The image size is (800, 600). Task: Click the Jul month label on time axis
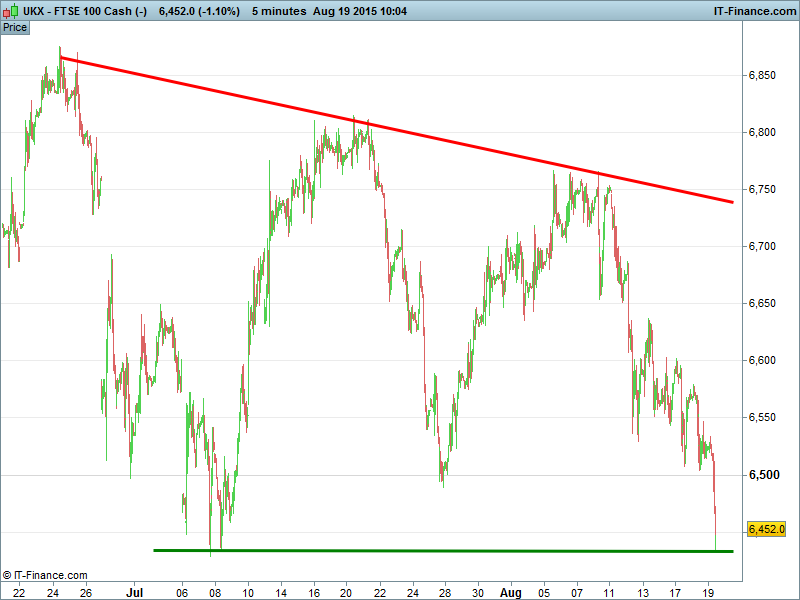pos(134,593)
